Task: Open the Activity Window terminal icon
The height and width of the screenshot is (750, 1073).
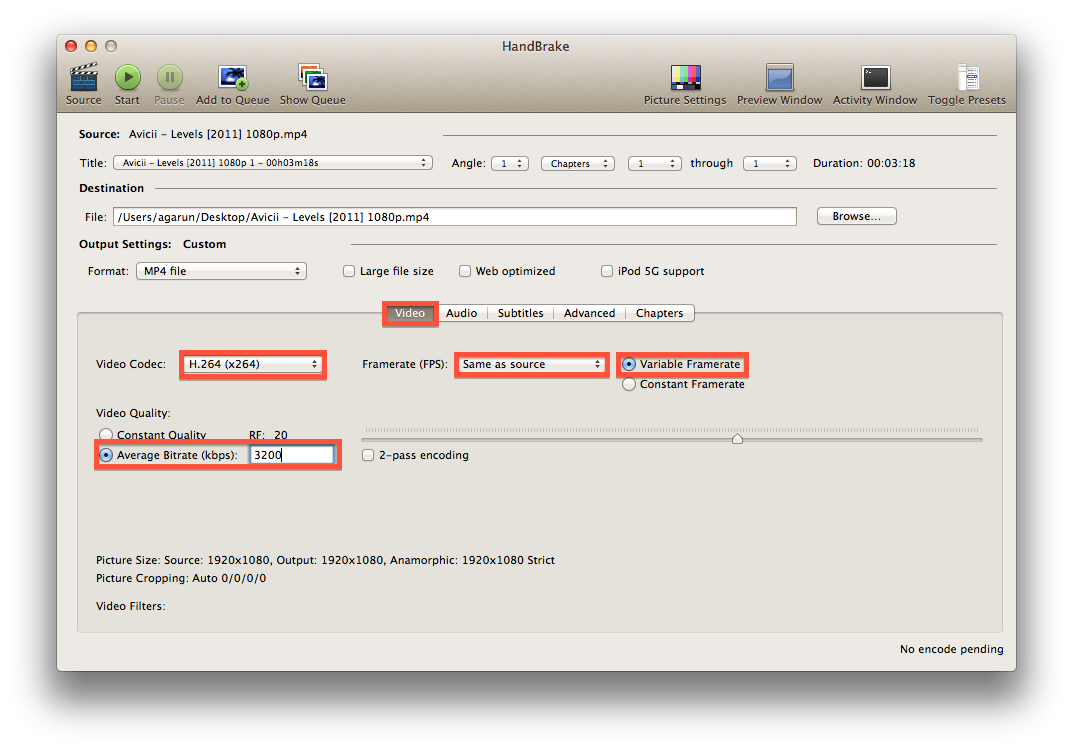Action: [x=875, y=77]
